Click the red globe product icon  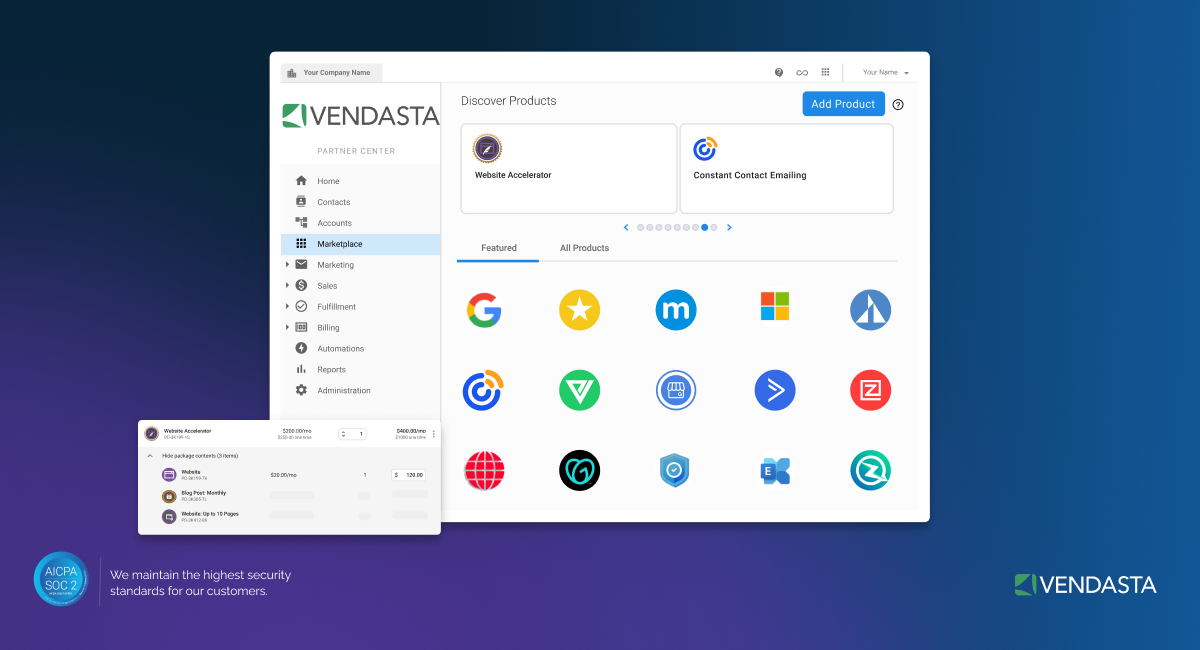pos(484,470)
